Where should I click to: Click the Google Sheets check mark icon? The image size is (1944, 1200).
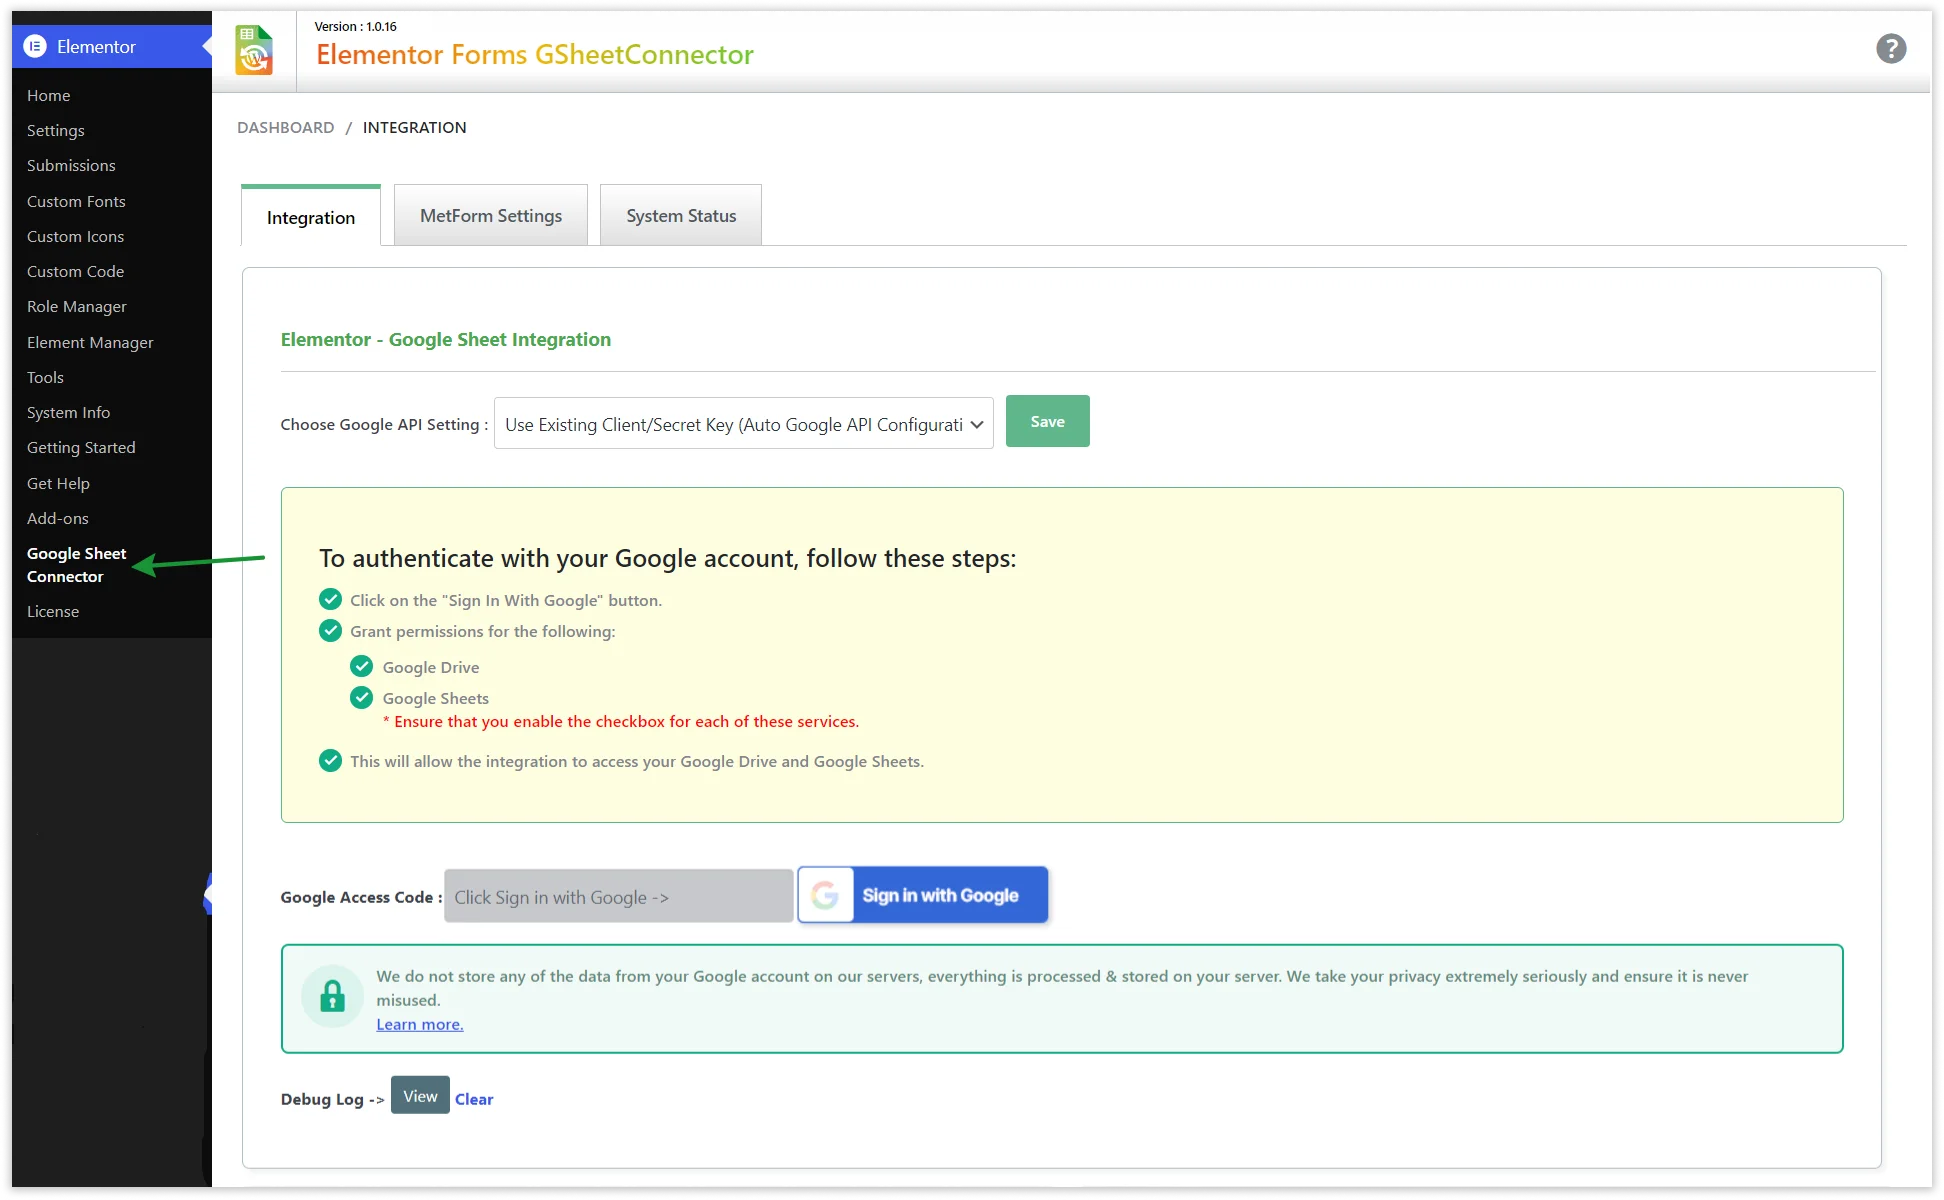coord(361,698)
